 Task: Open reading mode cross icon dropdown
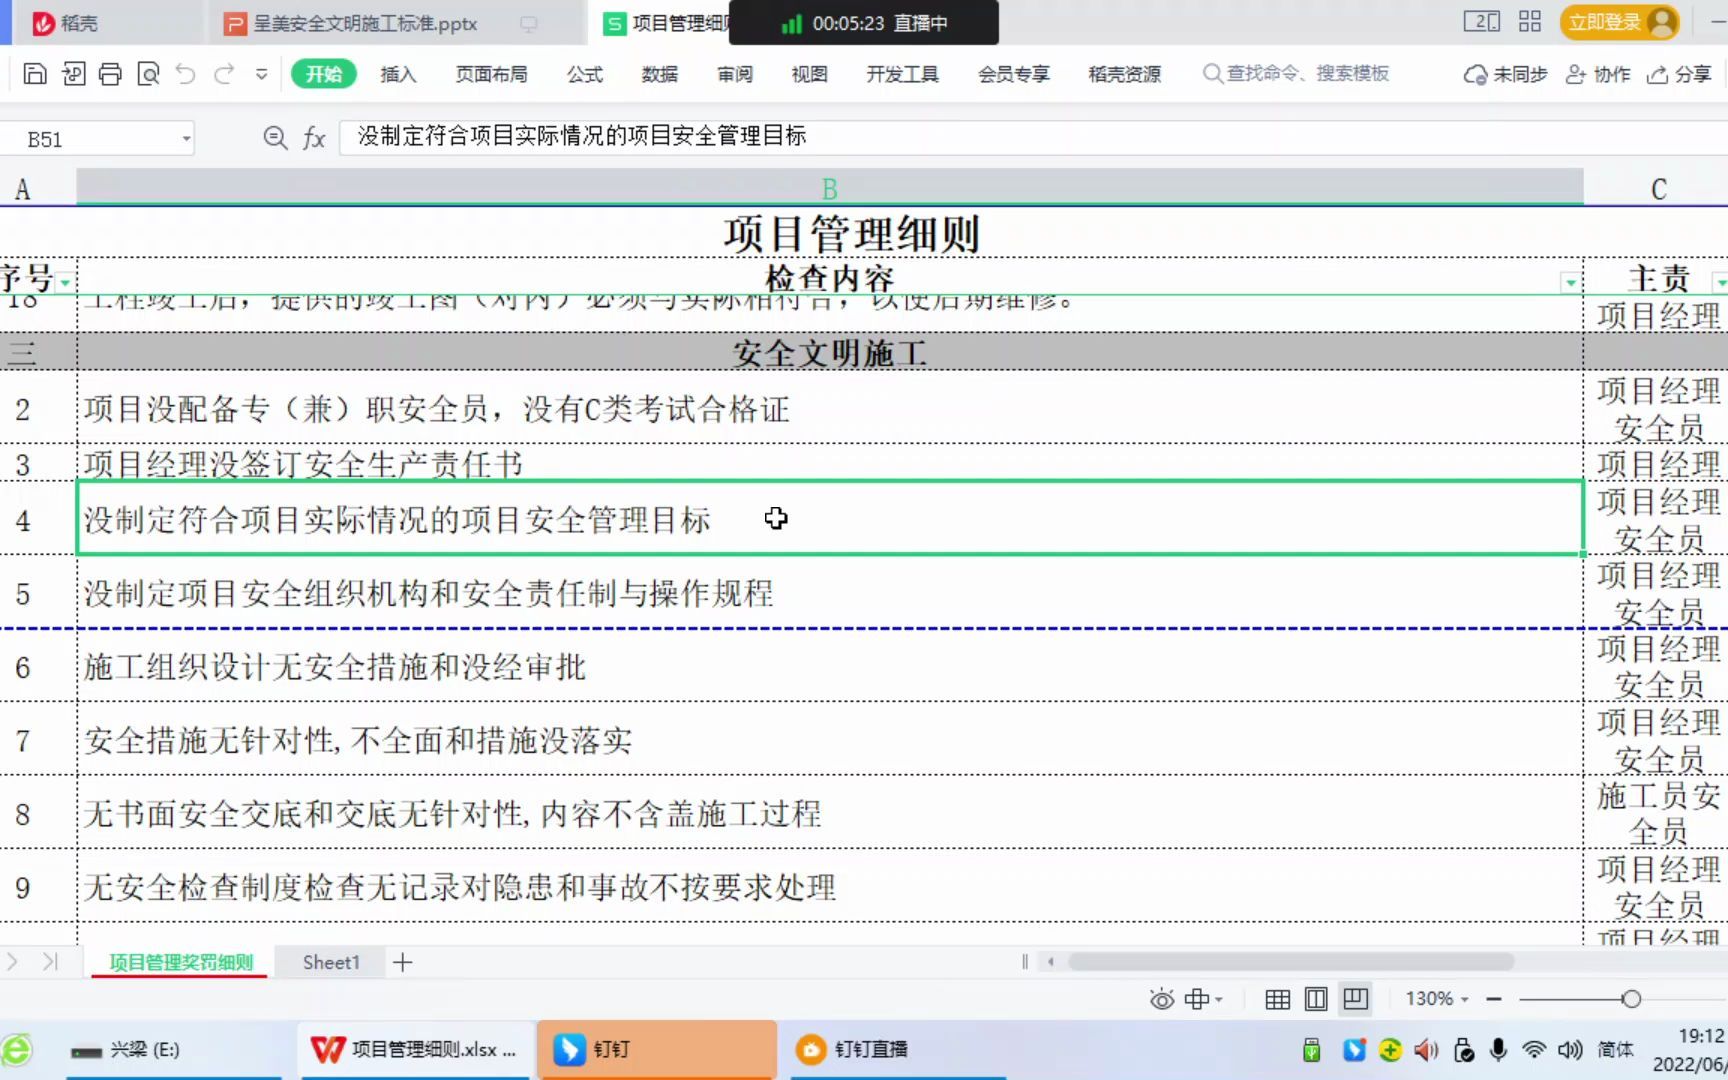1203,999
